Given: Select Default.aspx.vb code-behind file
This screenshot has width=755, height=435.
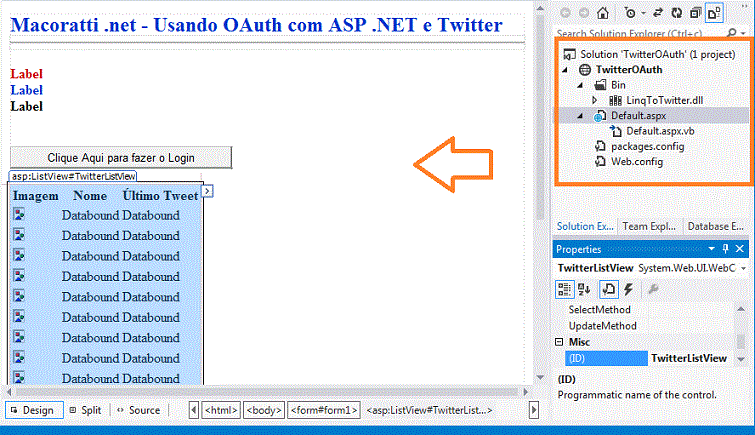Looking at the screenshot, I should click(660, 131).
